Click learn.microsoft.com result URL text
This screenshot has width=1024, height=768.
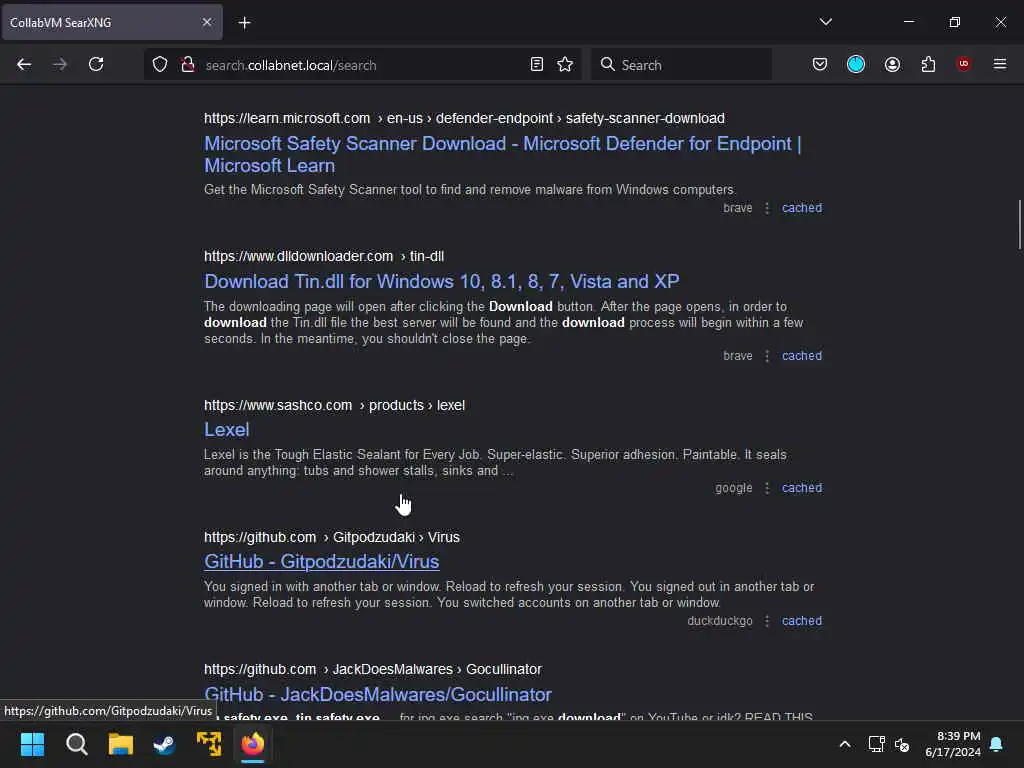(464, 118)
